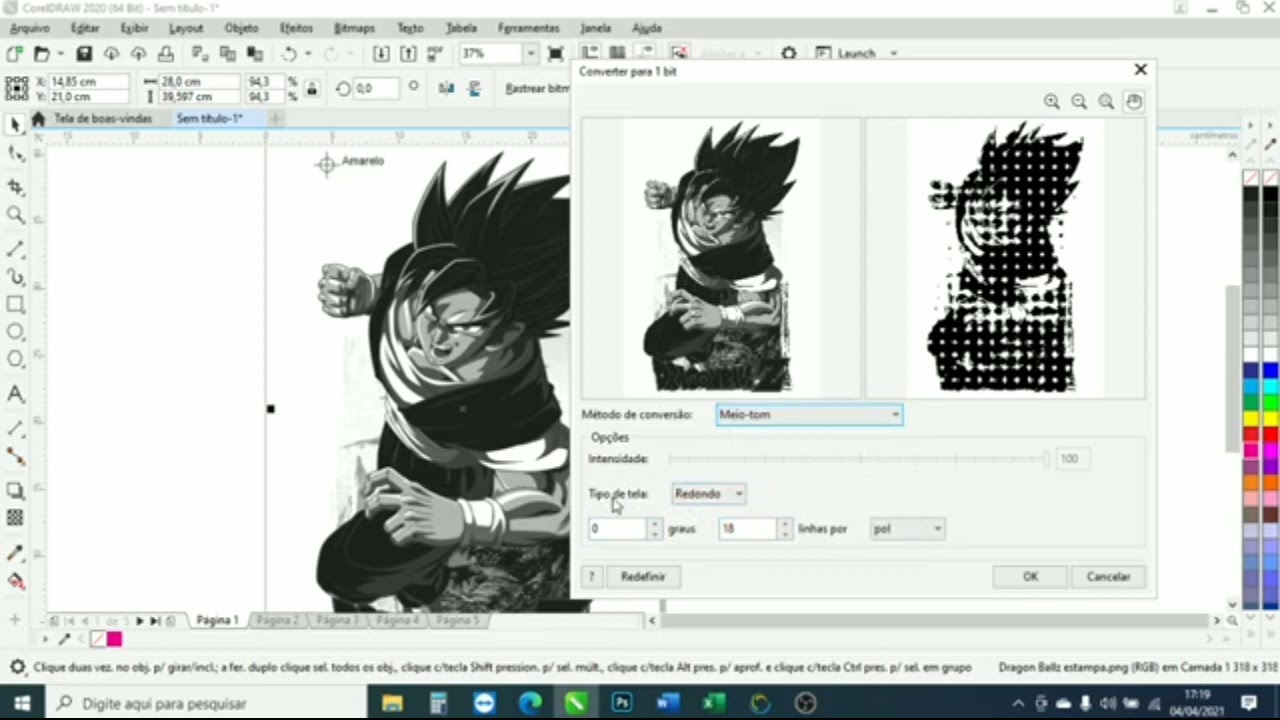Click the Rastrear bitmap button
Viewport: 1280px width, 720px height.
tap(536, 88)
